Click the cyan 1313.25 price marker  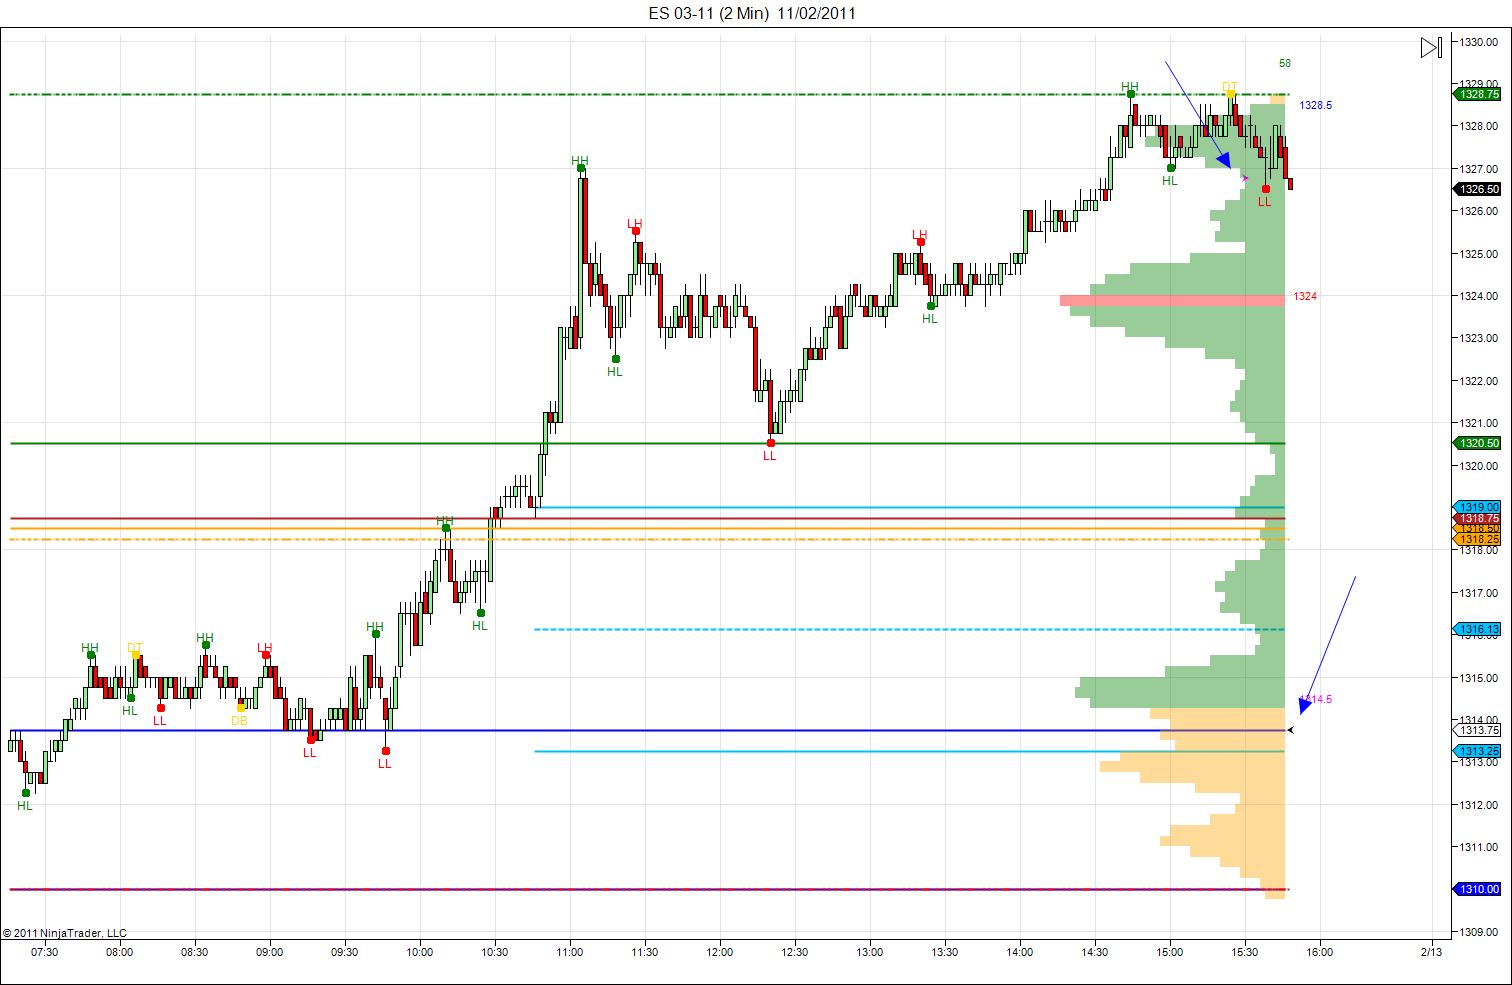click(1478, 751)
